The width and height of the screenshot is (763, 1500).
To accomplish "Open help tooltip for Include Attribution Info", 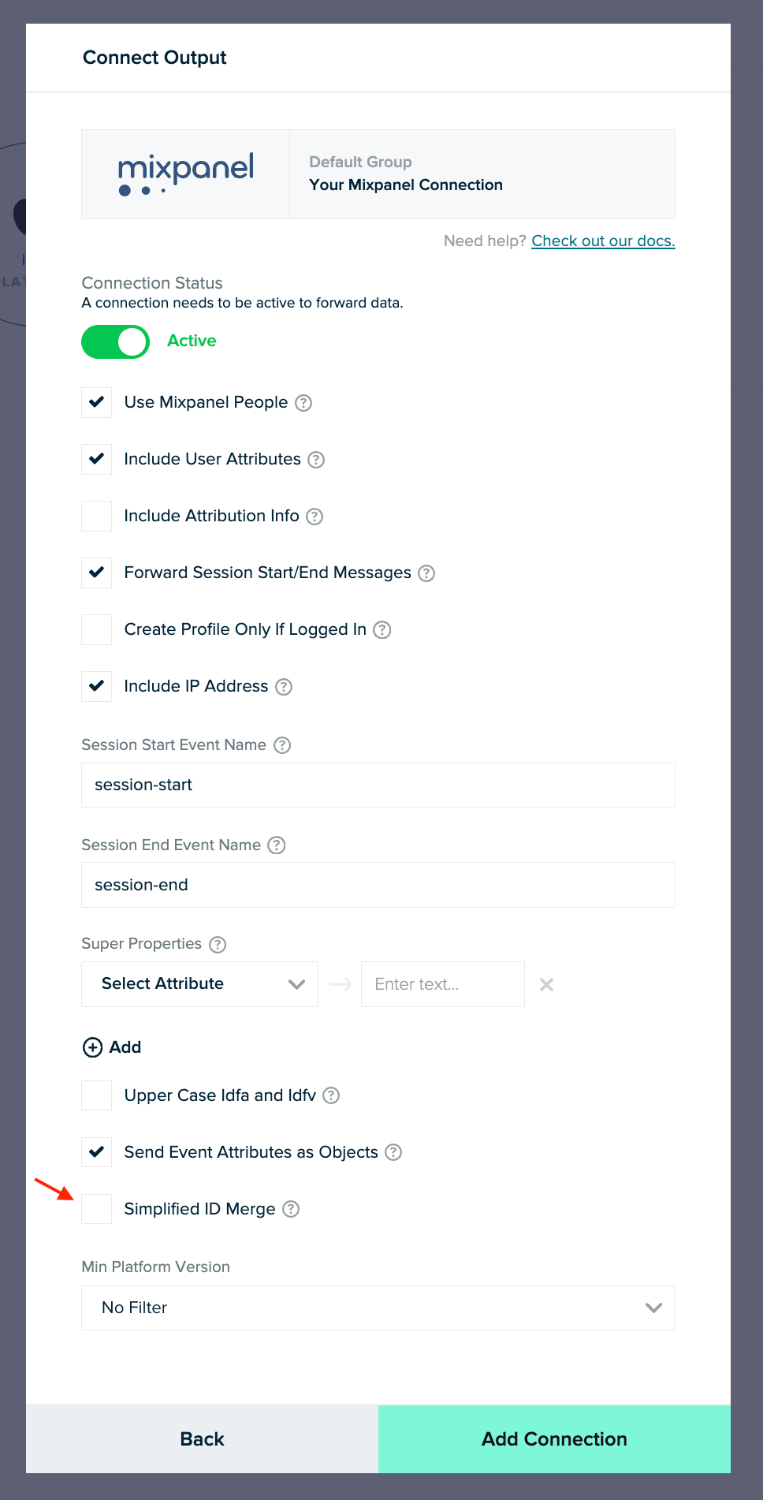I will (x=314, y=517).
